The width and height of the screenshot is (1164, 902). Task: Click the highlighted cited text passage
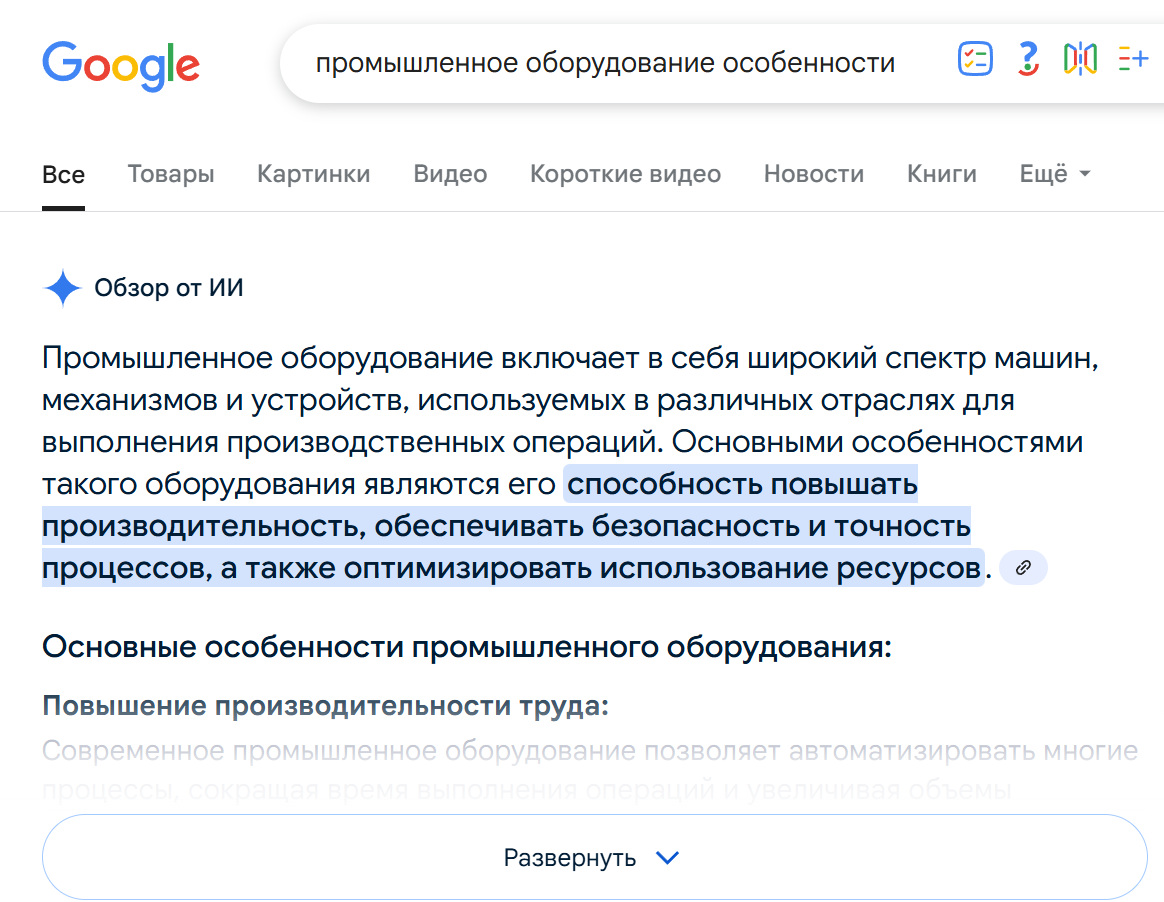click(500, 525)
